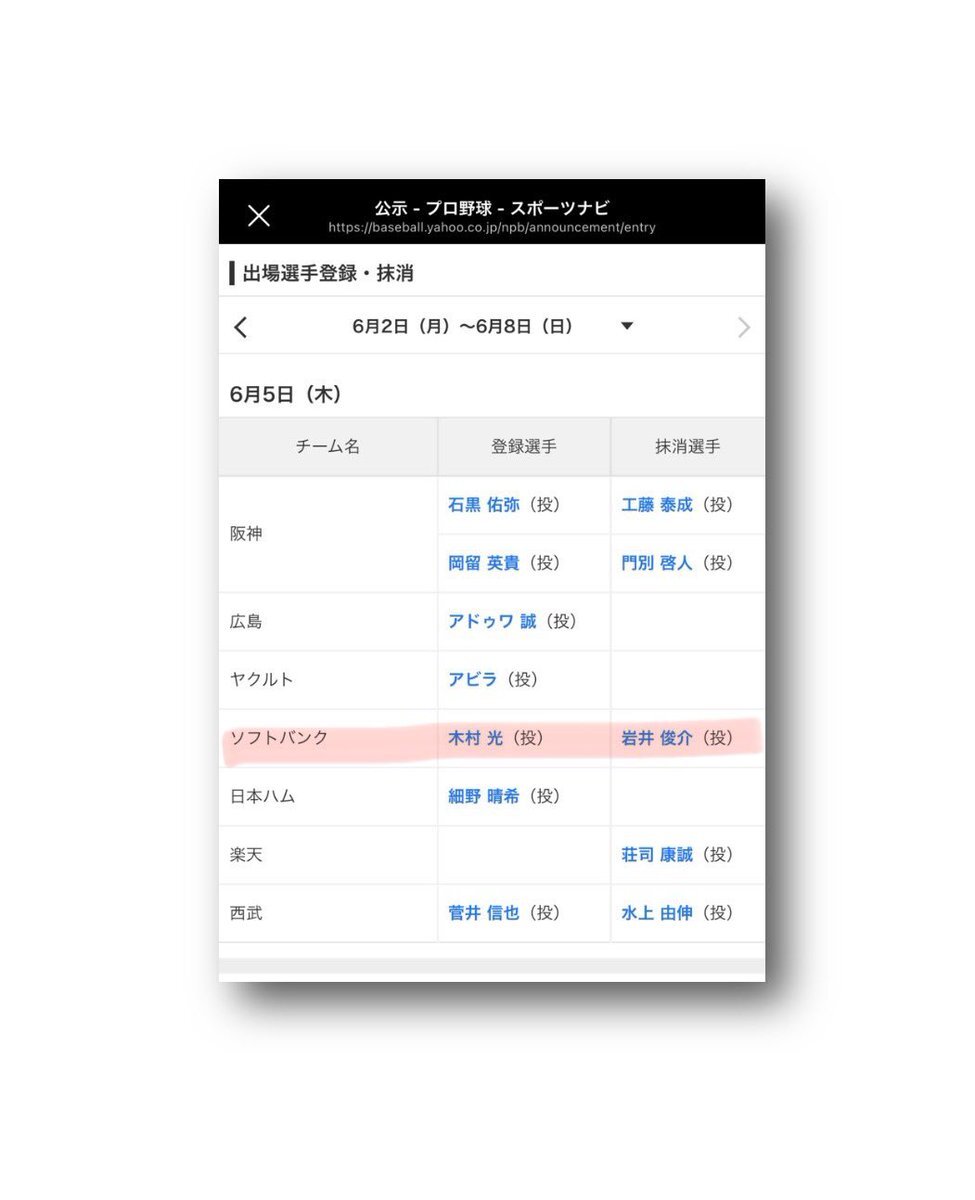Open player link 水上 由伸
Image resolution: width=975 pixels, height=1200 pixels.
click(656, 913)
